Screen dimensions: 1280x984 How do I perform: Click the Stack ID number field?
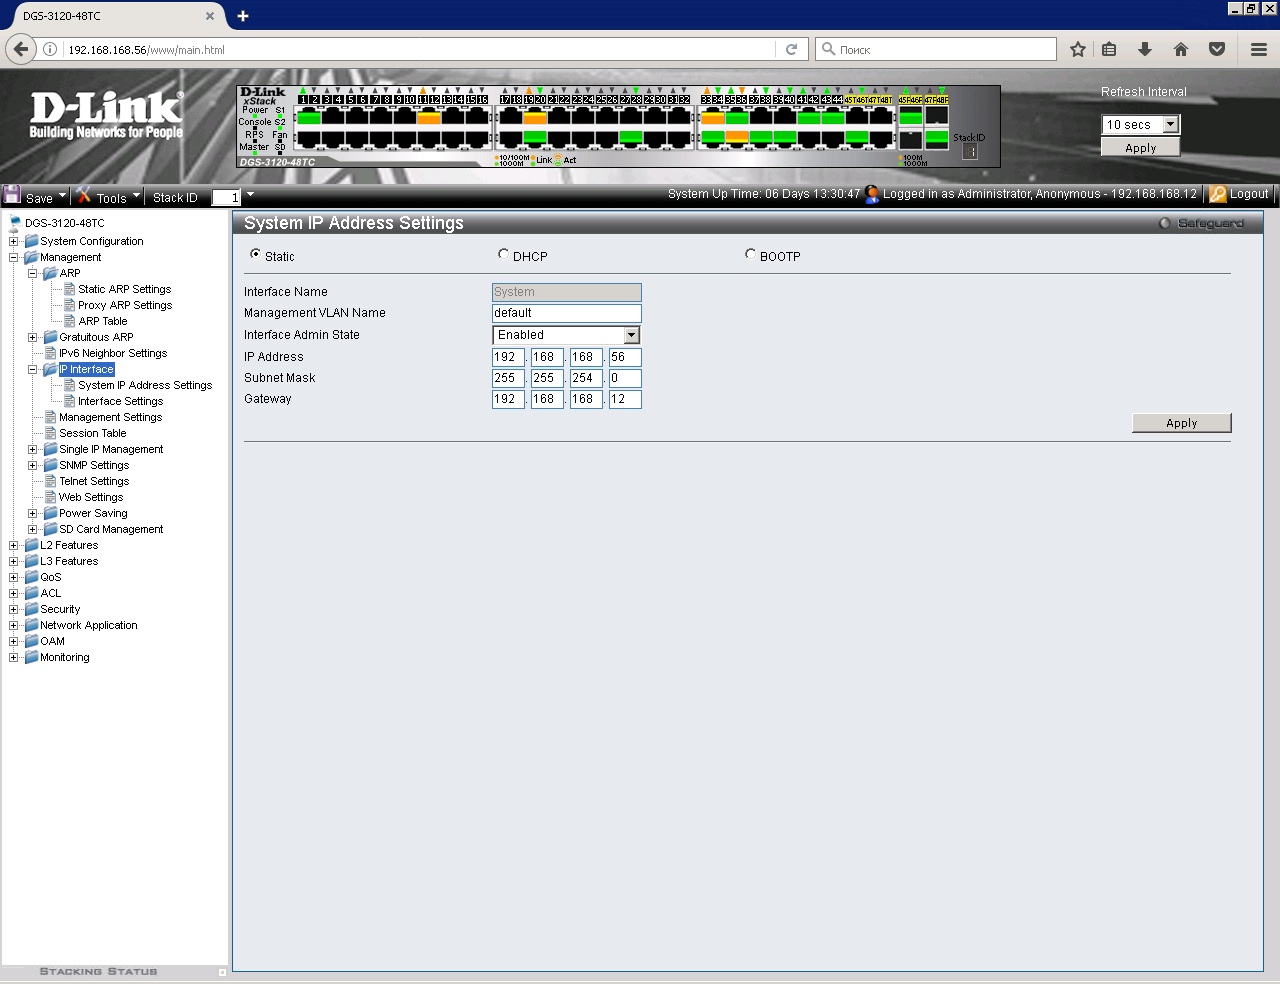pos(226,197)
